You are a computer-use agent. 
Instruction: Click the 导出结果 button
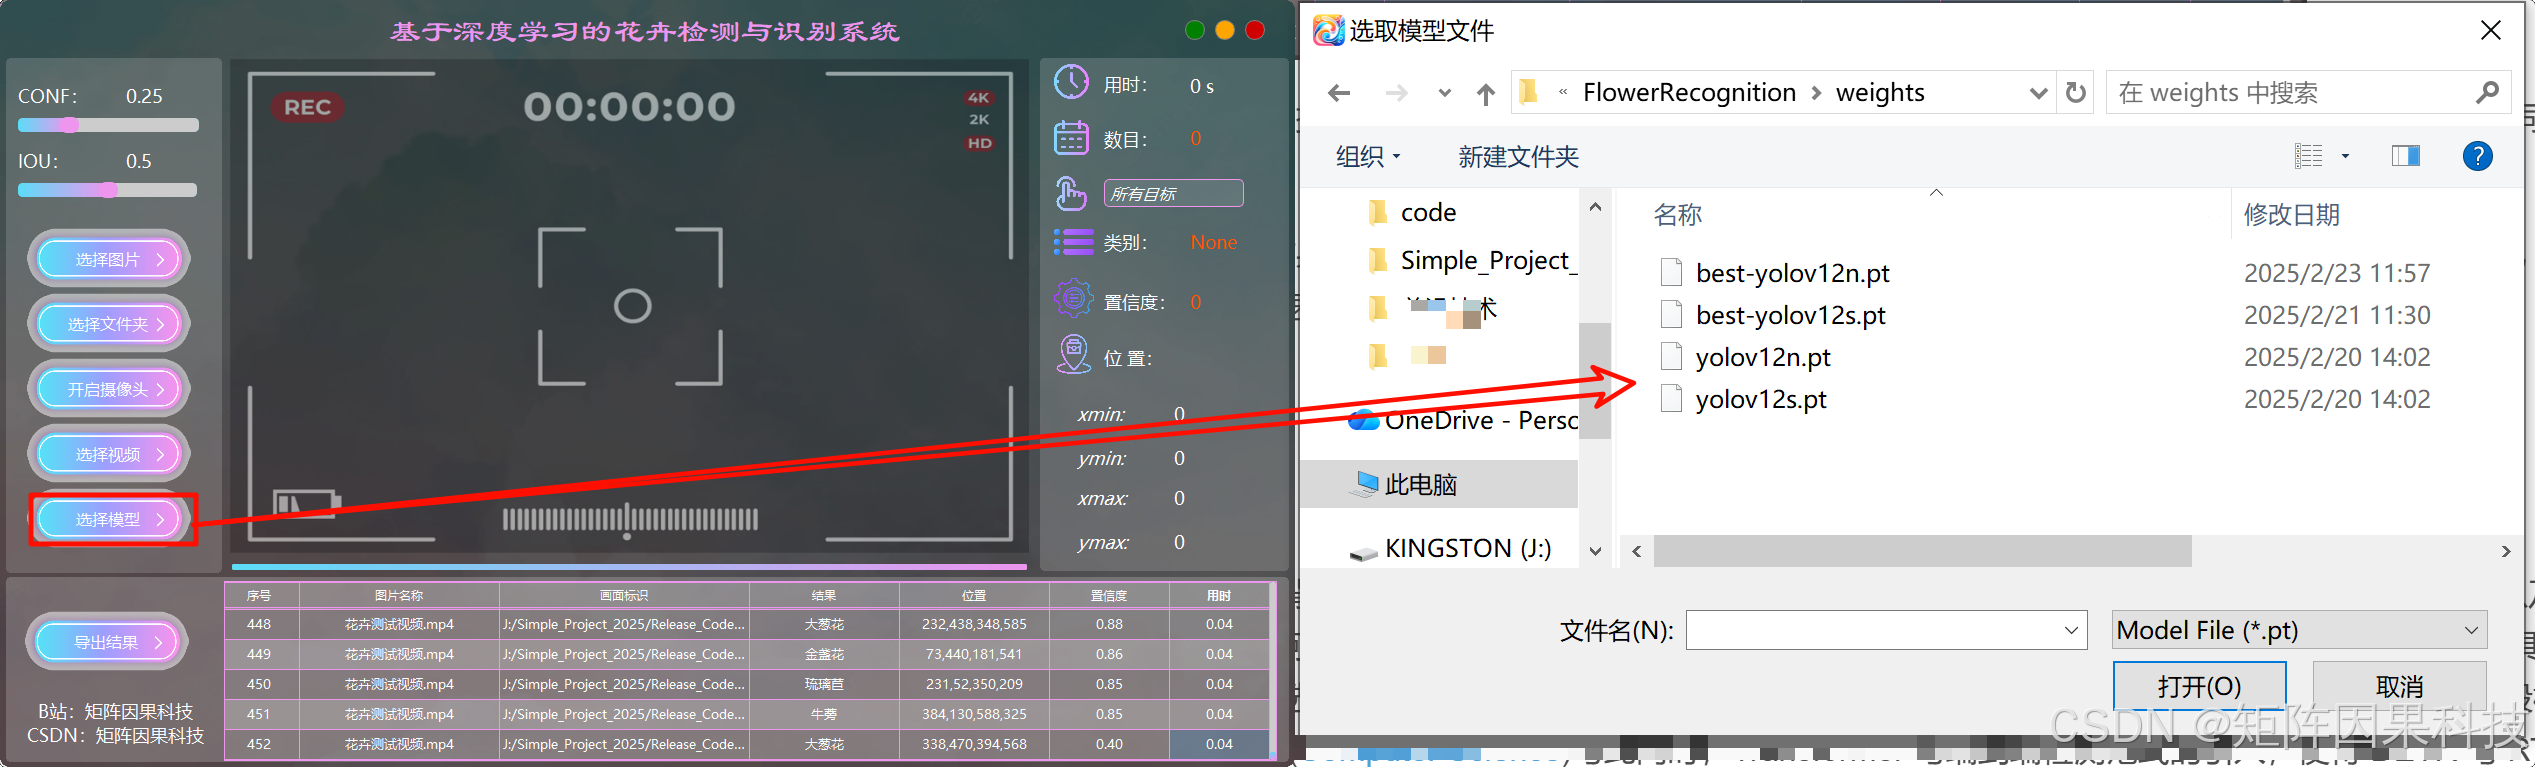tap(106, 642)
